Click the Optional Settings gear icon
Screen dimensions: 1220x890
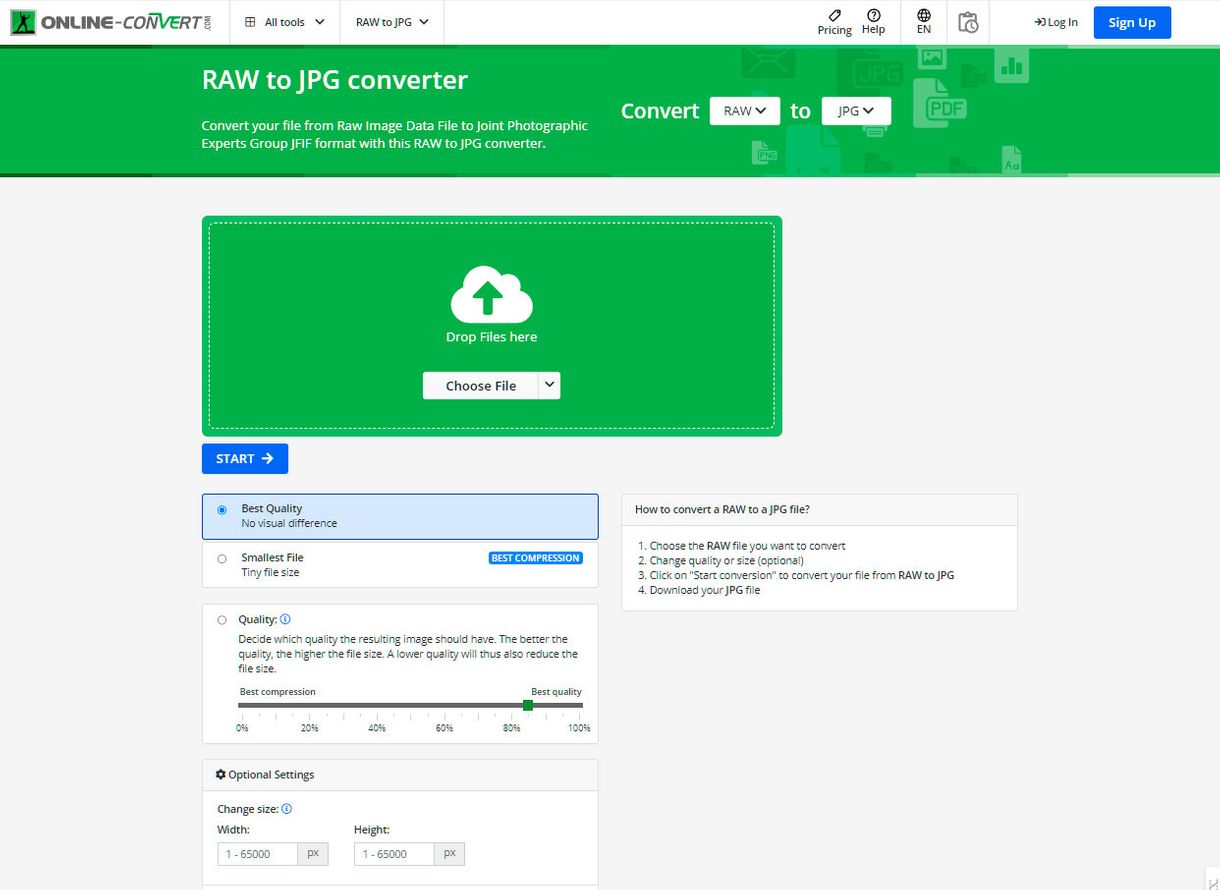[220, 774]
